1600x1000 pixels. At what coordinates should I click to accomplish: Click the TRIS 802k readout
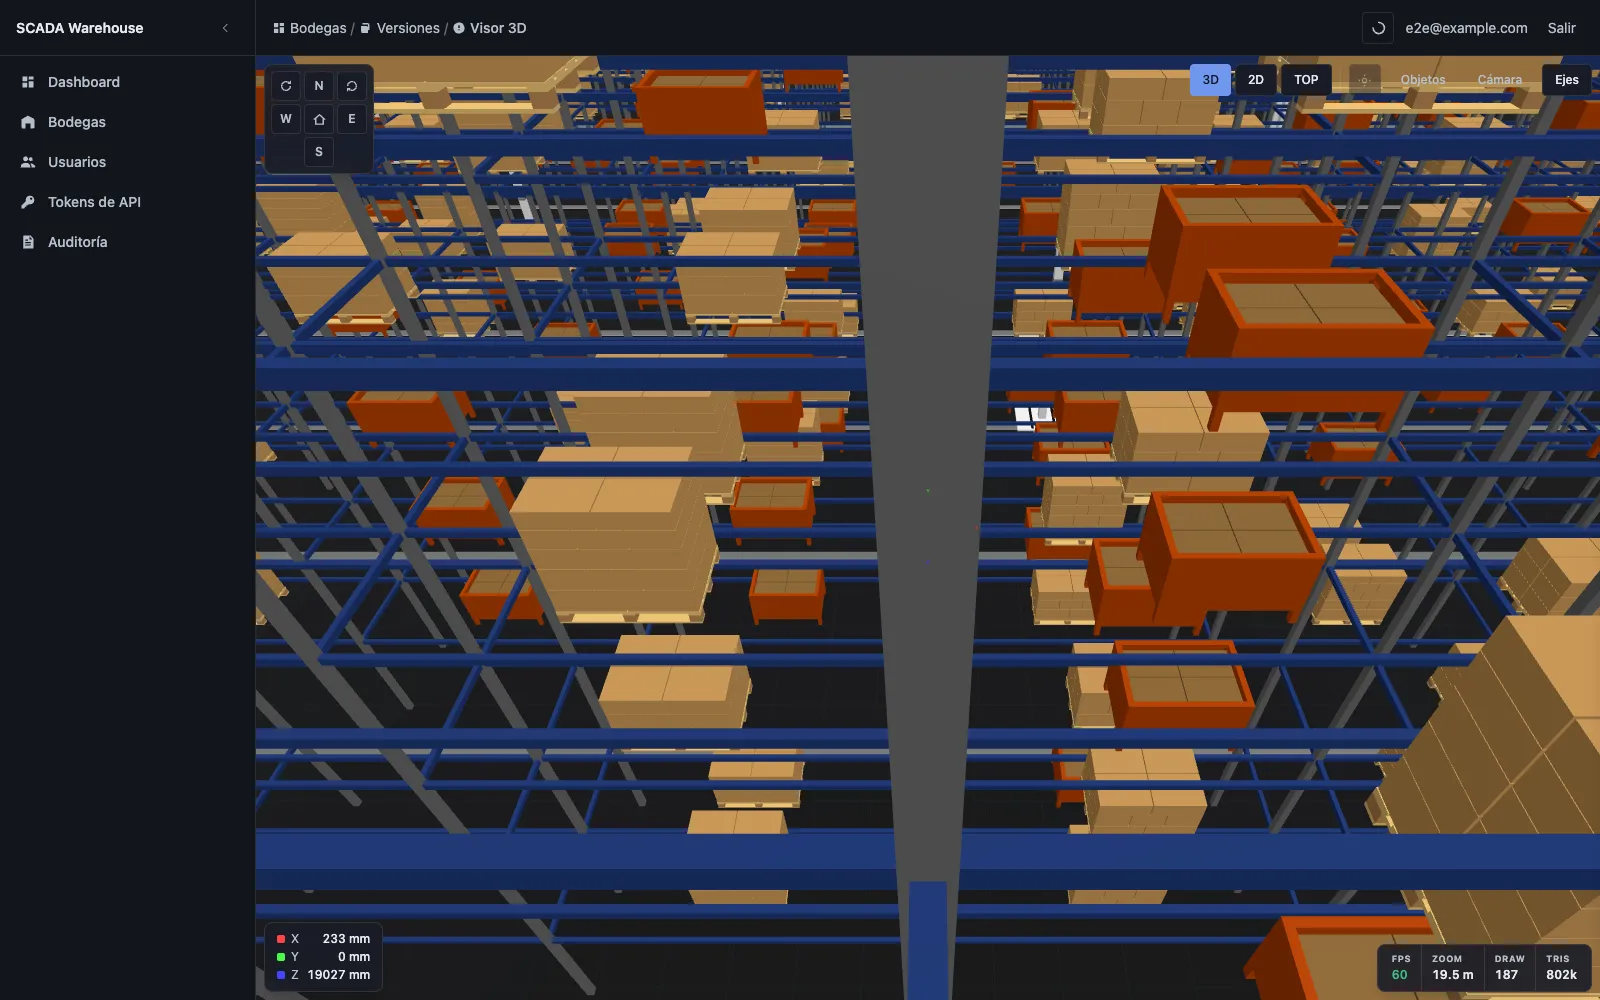1560,967
